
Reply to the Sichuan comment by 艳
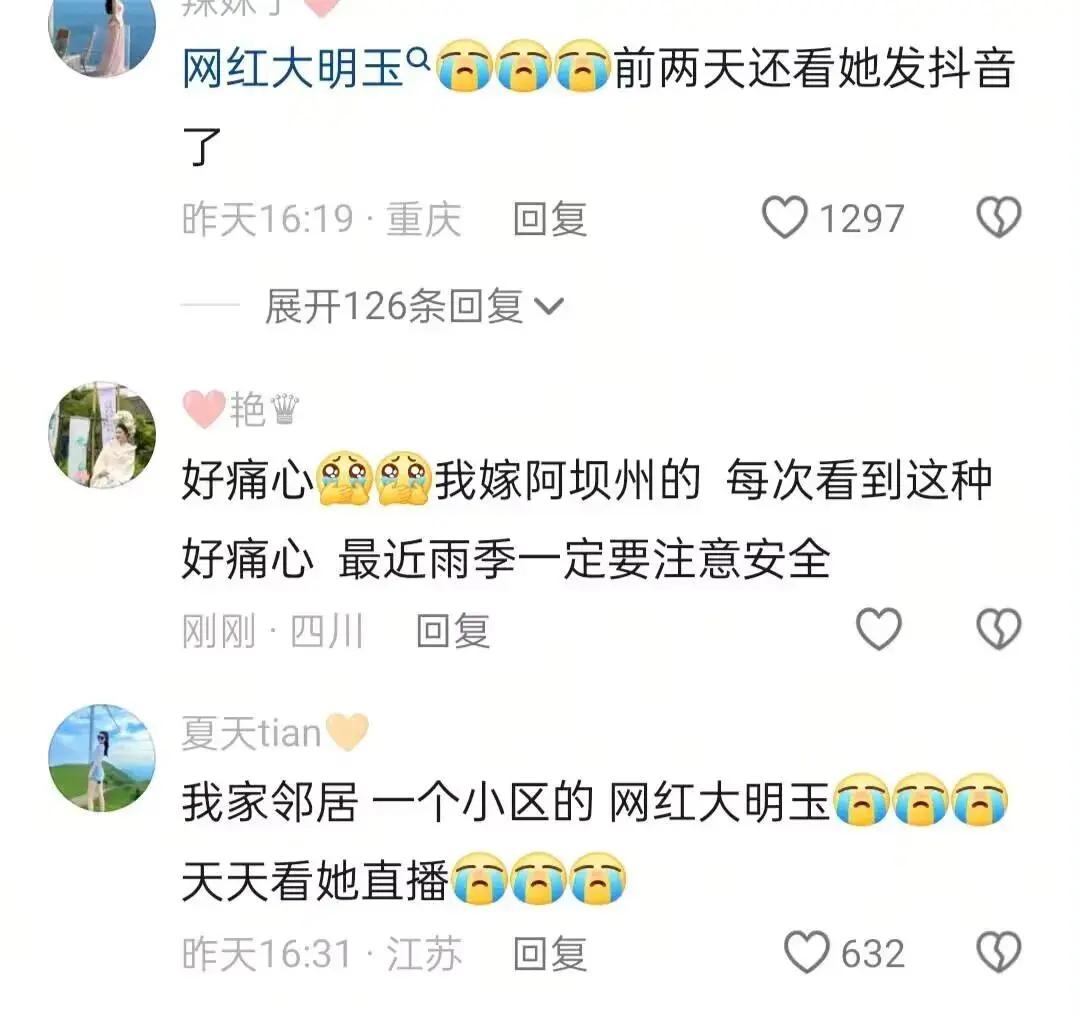[453, 630]
